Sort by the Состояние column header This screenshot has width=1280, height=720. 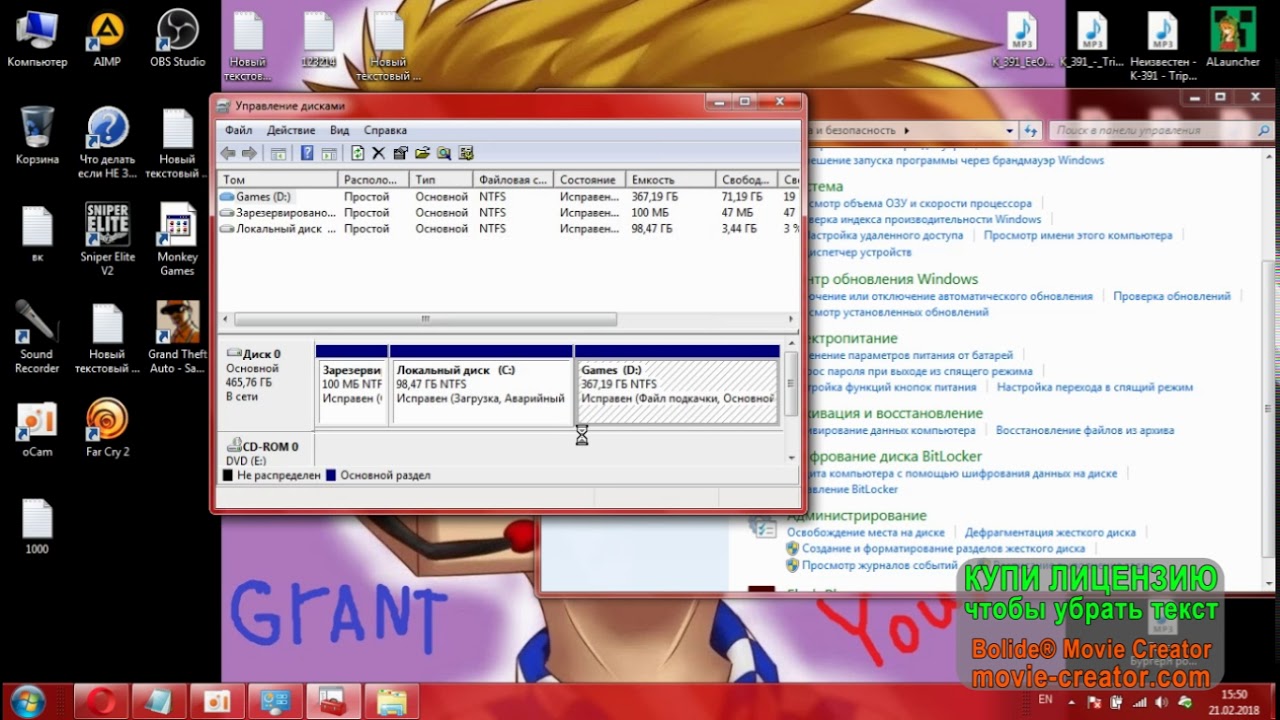(589, 180)
